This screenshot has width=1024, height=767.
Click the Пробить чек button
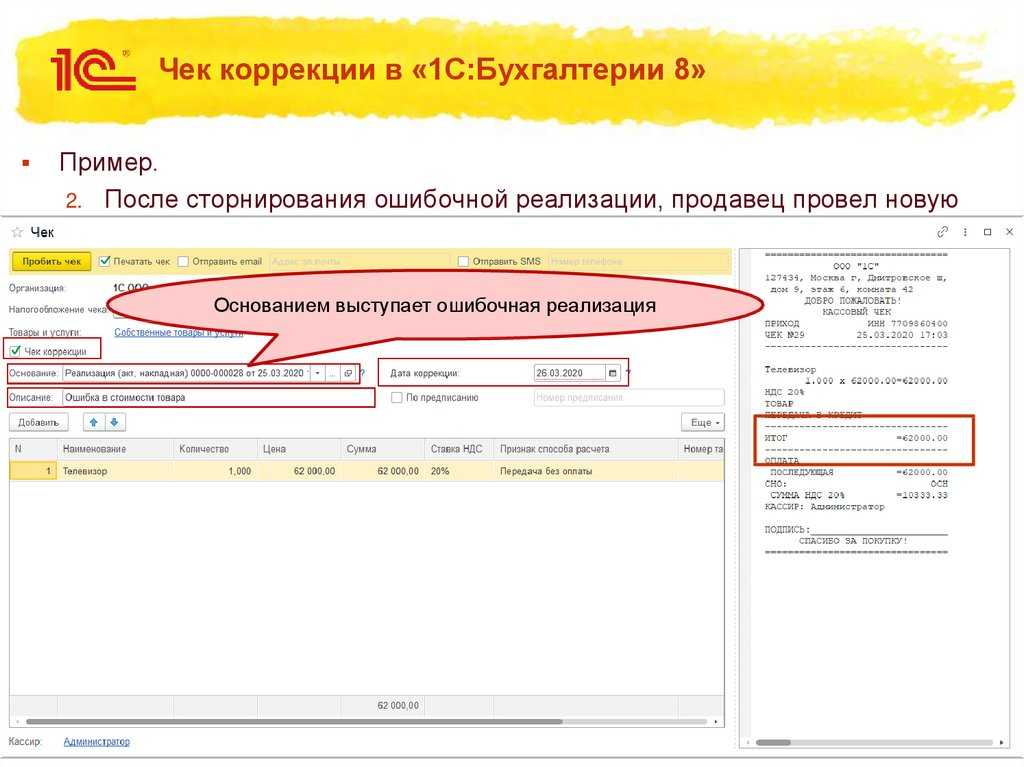point(52,261)
